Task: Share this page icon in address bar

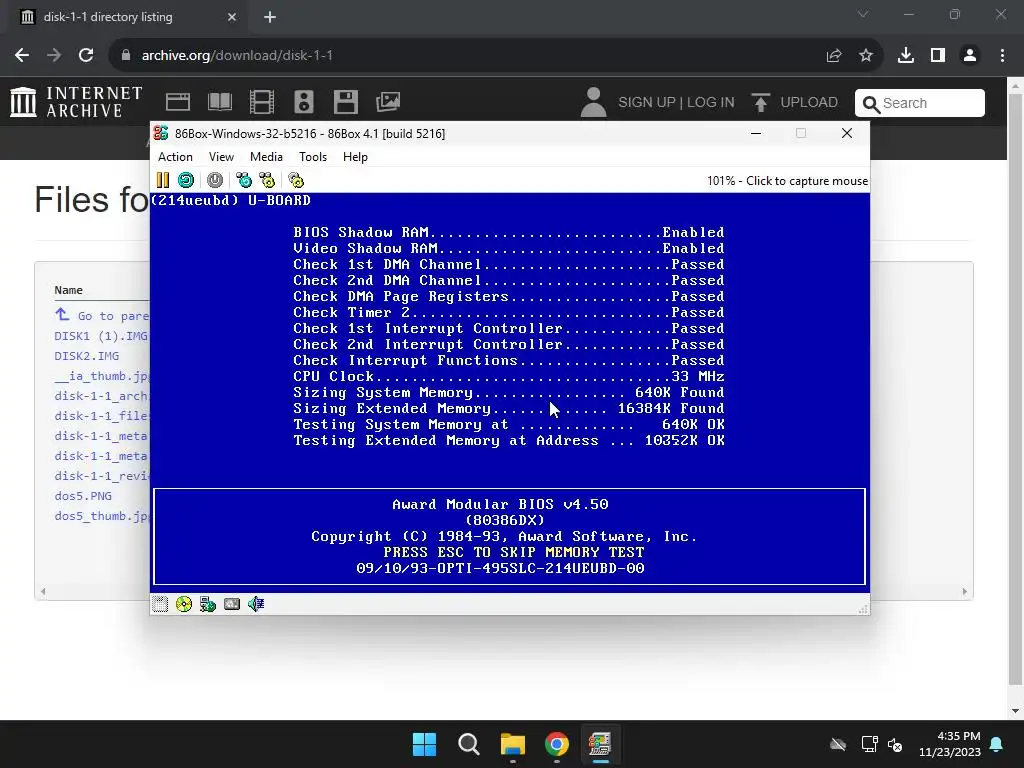Action: (x=834, y=56)
